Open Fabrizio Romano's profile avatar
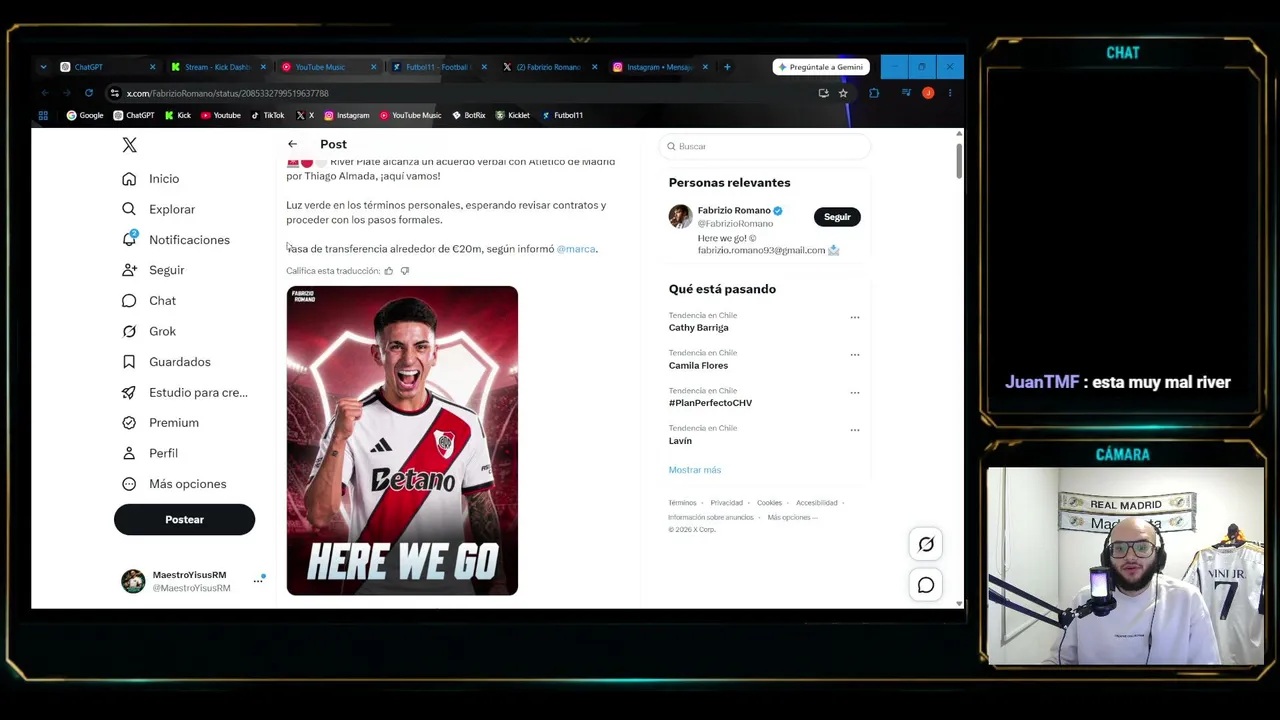The image size is (1280, 720). [680, 216]
